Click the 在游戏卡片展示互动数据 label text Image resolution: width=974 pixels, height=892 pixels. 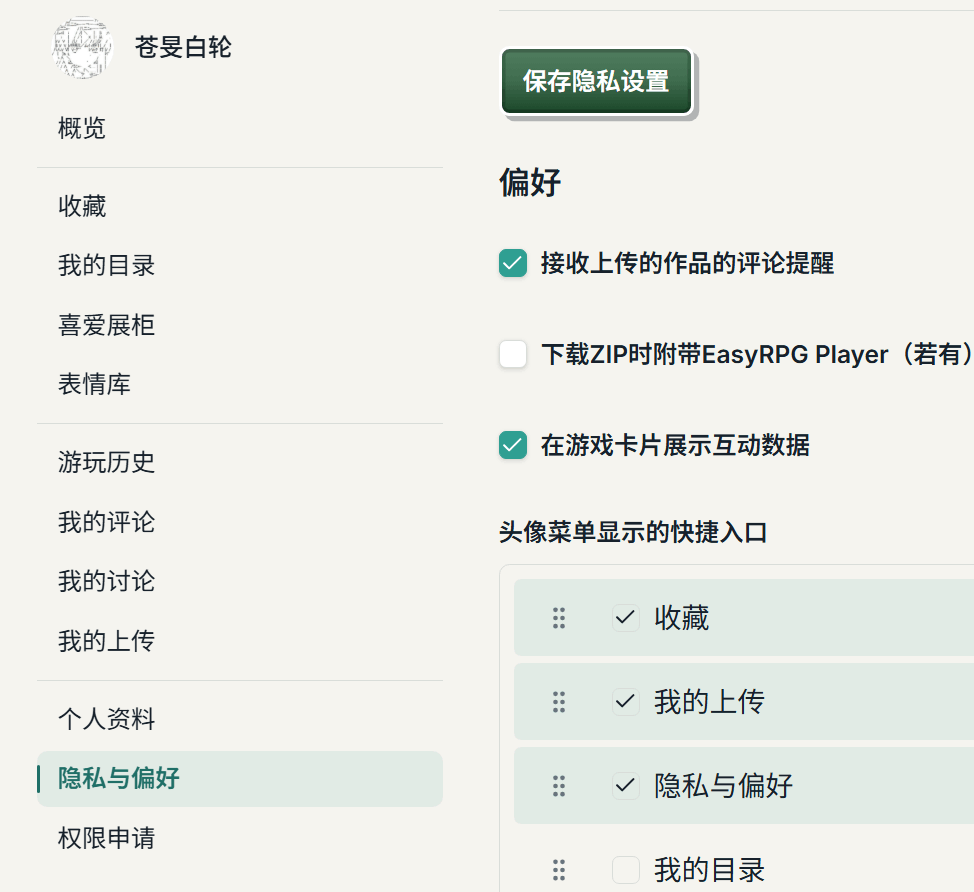click(675, 445)
